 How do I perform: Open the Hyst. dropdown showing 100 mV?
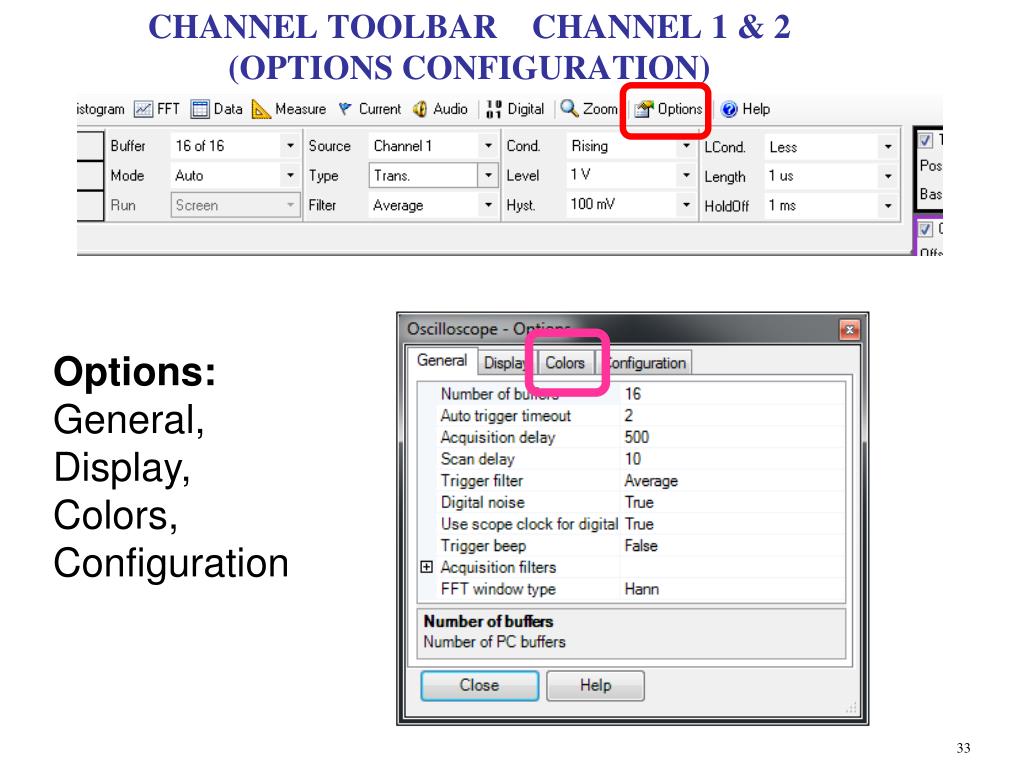point(630,204)
